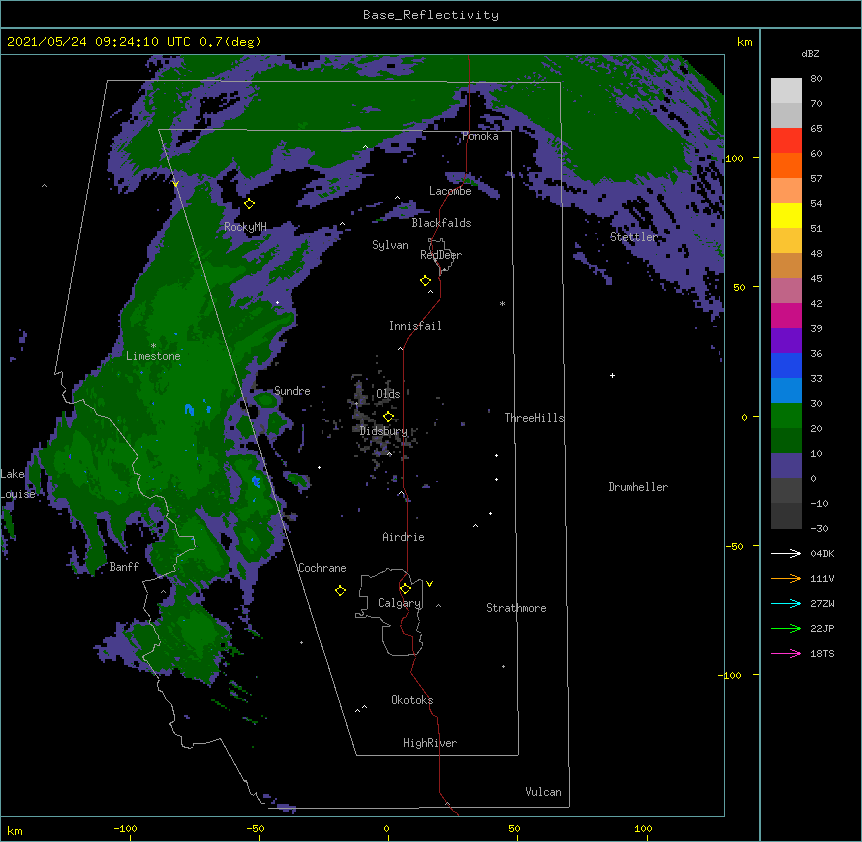Screen dimensions: 862x842
Task: Pick the royal blue 33–36 dBZ swatch
Action: [x=786, y=365]
